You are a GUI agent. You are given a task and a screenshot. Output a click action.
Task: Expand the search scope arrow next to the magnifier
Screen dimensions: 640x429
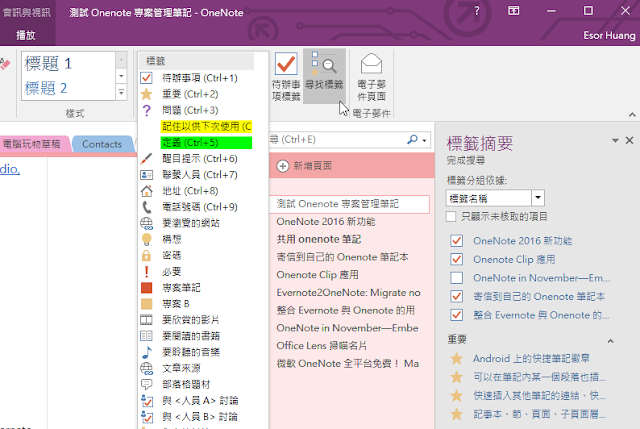(424, 140)
